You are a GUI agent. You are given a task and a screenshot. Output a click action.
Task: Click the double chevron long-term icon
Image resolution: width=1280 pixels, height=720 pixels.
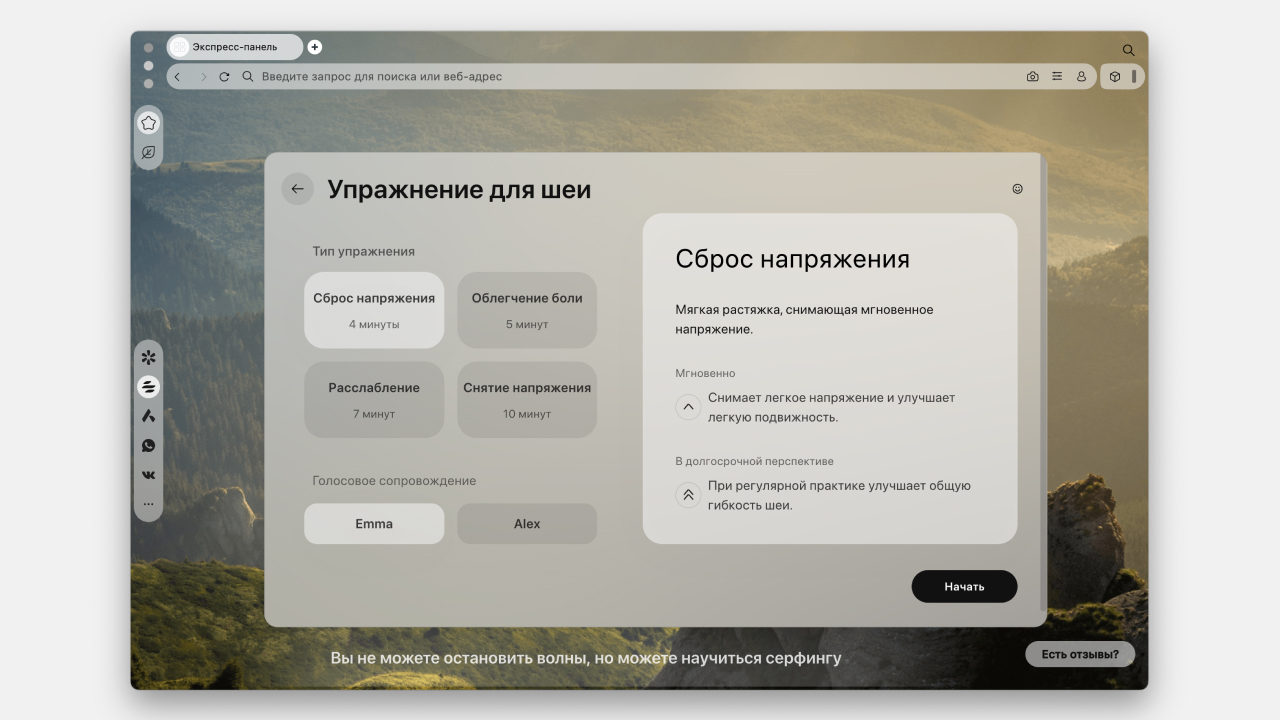(x=688, y=495)
